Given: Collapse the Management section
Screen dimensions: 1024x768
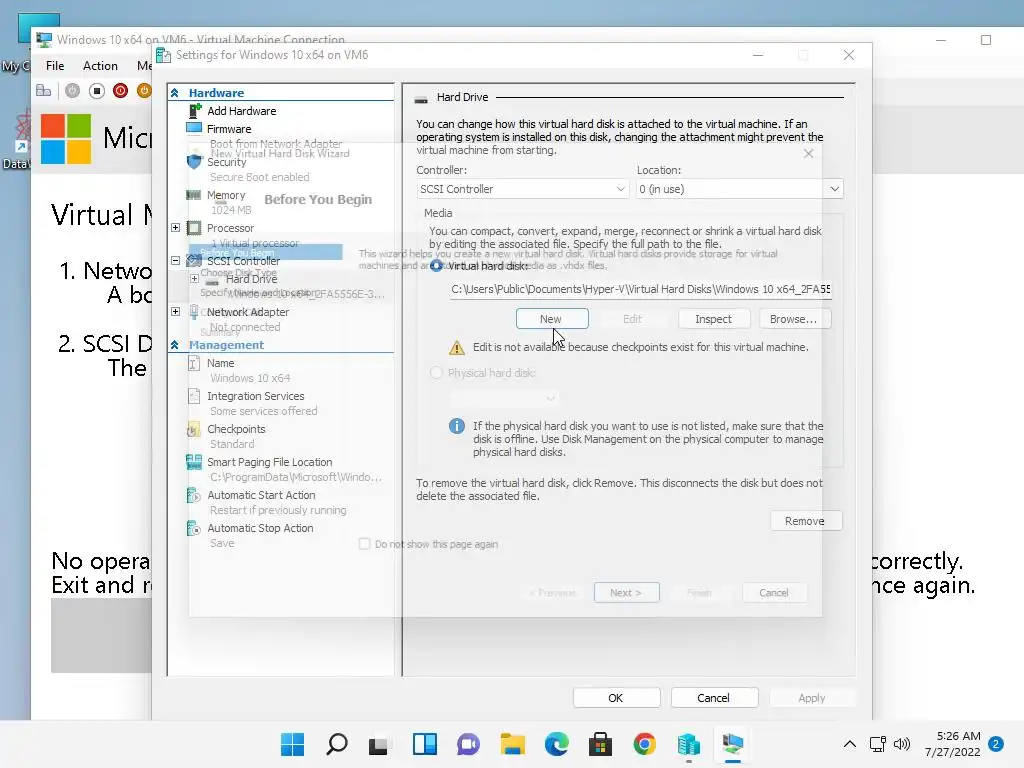Looking at the screenshot, I should click(175, 345).
